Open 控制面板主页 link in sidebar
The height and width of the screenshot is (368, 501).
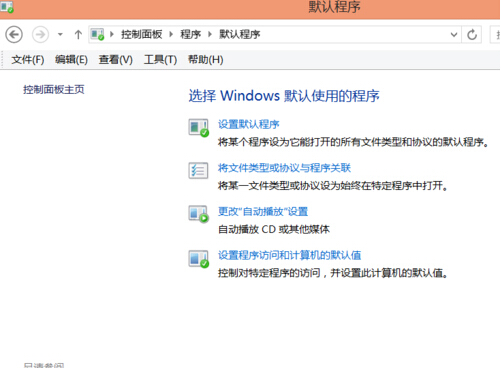pyautogui.click(x=54, y=89)
